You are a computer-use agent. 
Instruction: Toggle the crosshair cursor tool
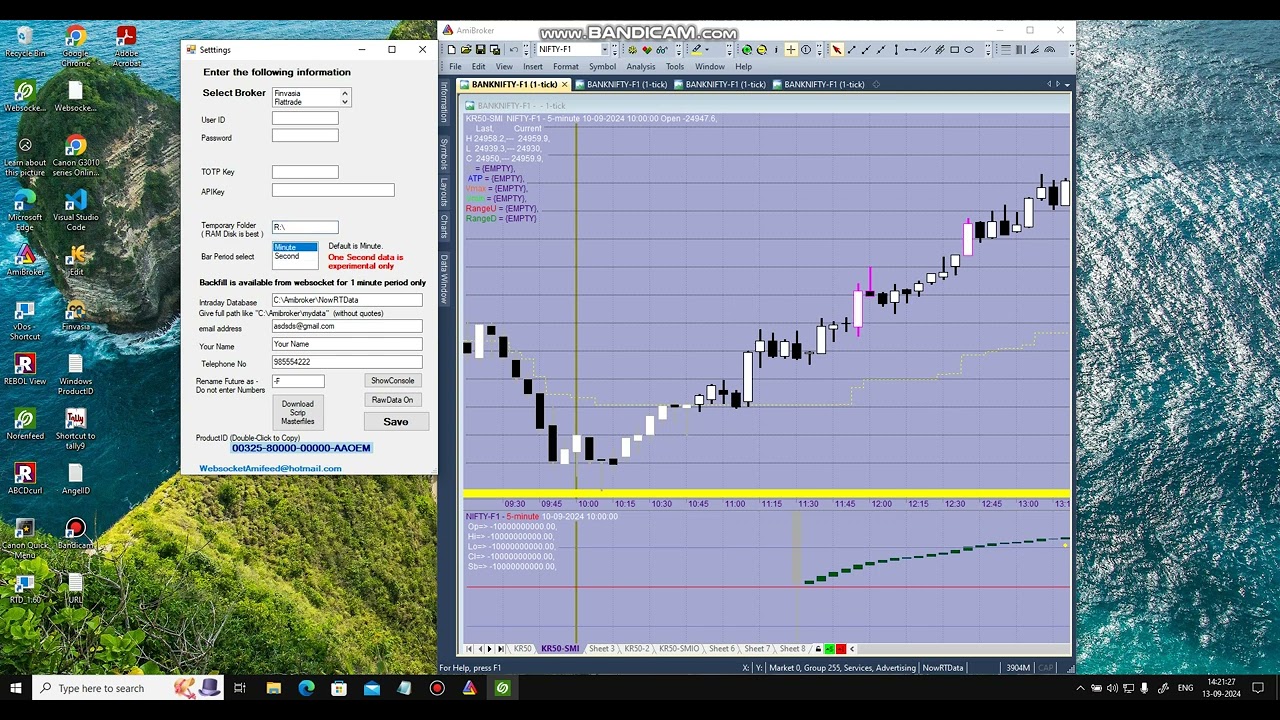(791, 49)
